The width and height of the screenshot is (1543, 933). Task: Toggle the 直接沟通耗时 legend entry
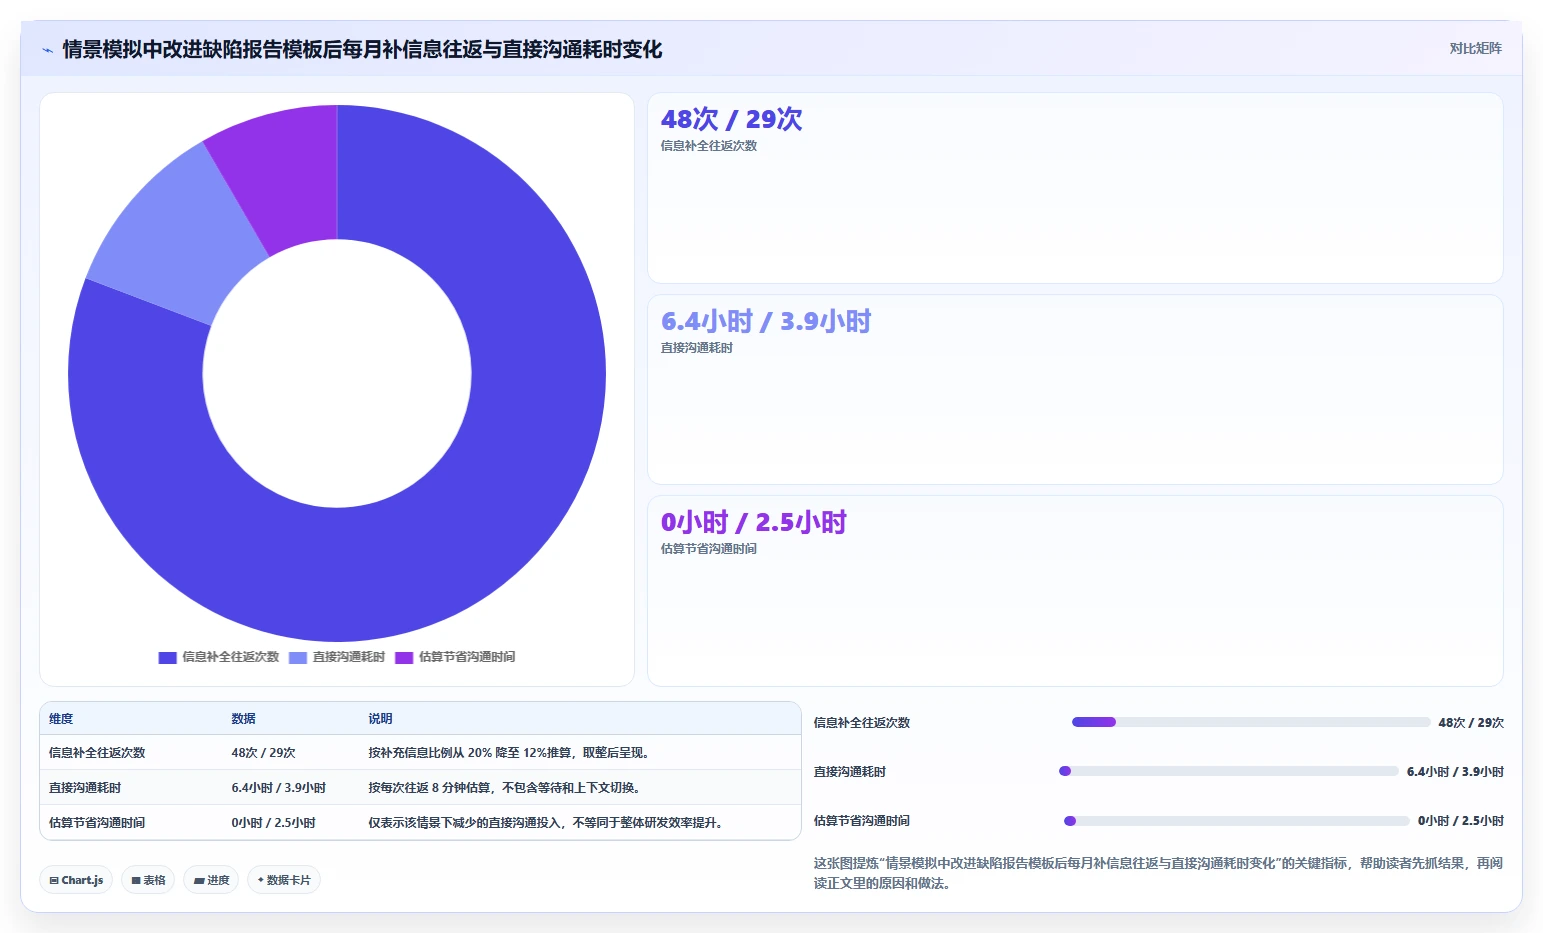pyautogui.click(x=337, y=657)
